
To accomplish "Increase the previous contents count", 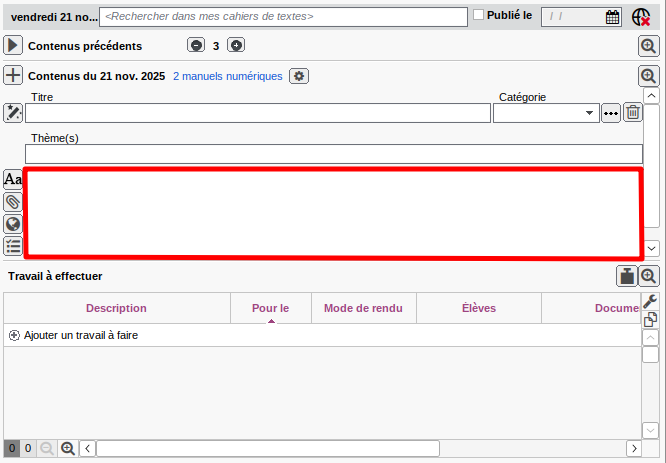I will tap(236, 45).
